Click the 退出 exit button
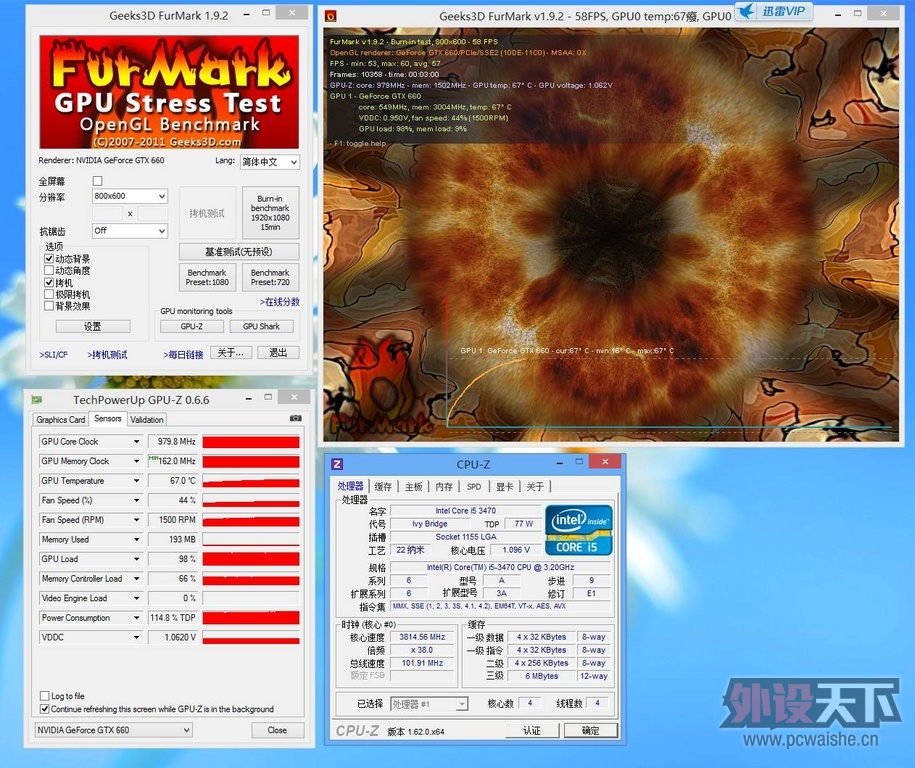This screenshot has width=915, height=768. point(278,352)
